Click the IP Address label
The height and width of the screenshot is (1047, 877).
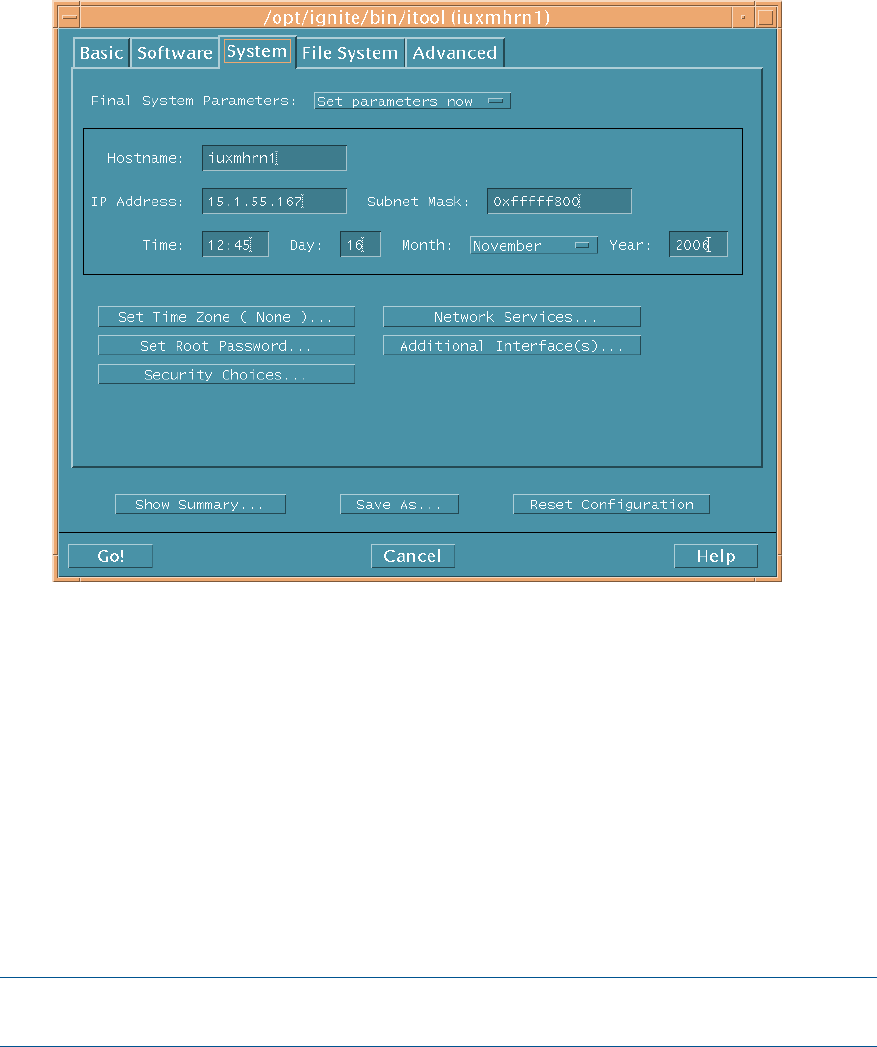click(x=137, y=202)
